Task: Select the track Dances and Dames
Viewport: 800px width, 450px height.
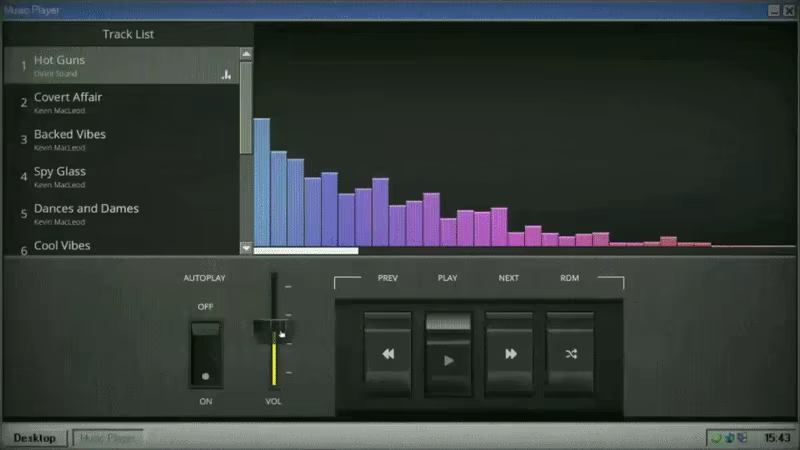Action: [121, 214]
